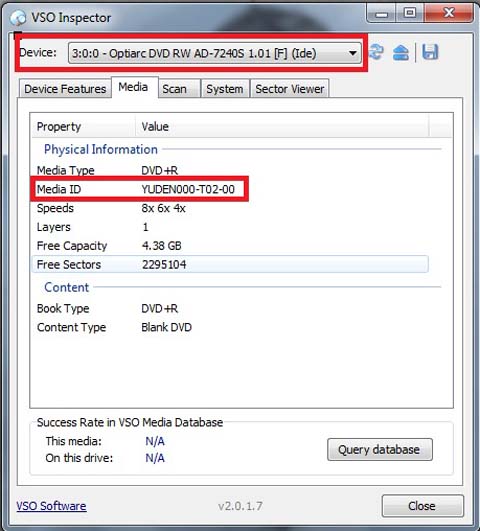This screenshot has height=531, width=480.
Task: Click the 8x 6x 4x speeds value
Action: click(164, 208)
